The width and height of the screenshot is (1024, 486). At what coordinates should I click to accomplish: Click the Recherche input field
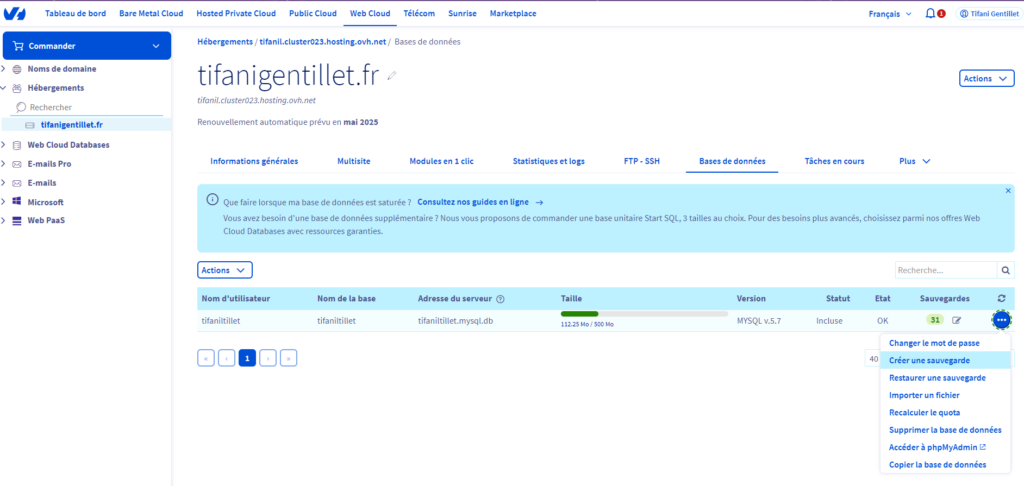coord(945,270)
